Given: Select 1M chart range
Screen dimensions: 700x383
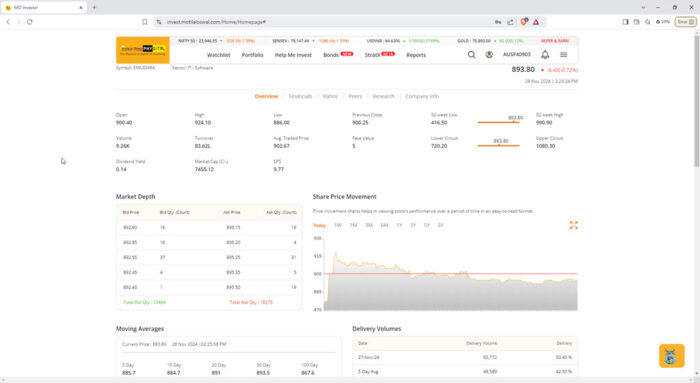Looking at the screenshot, I should [x=353, y=225].
